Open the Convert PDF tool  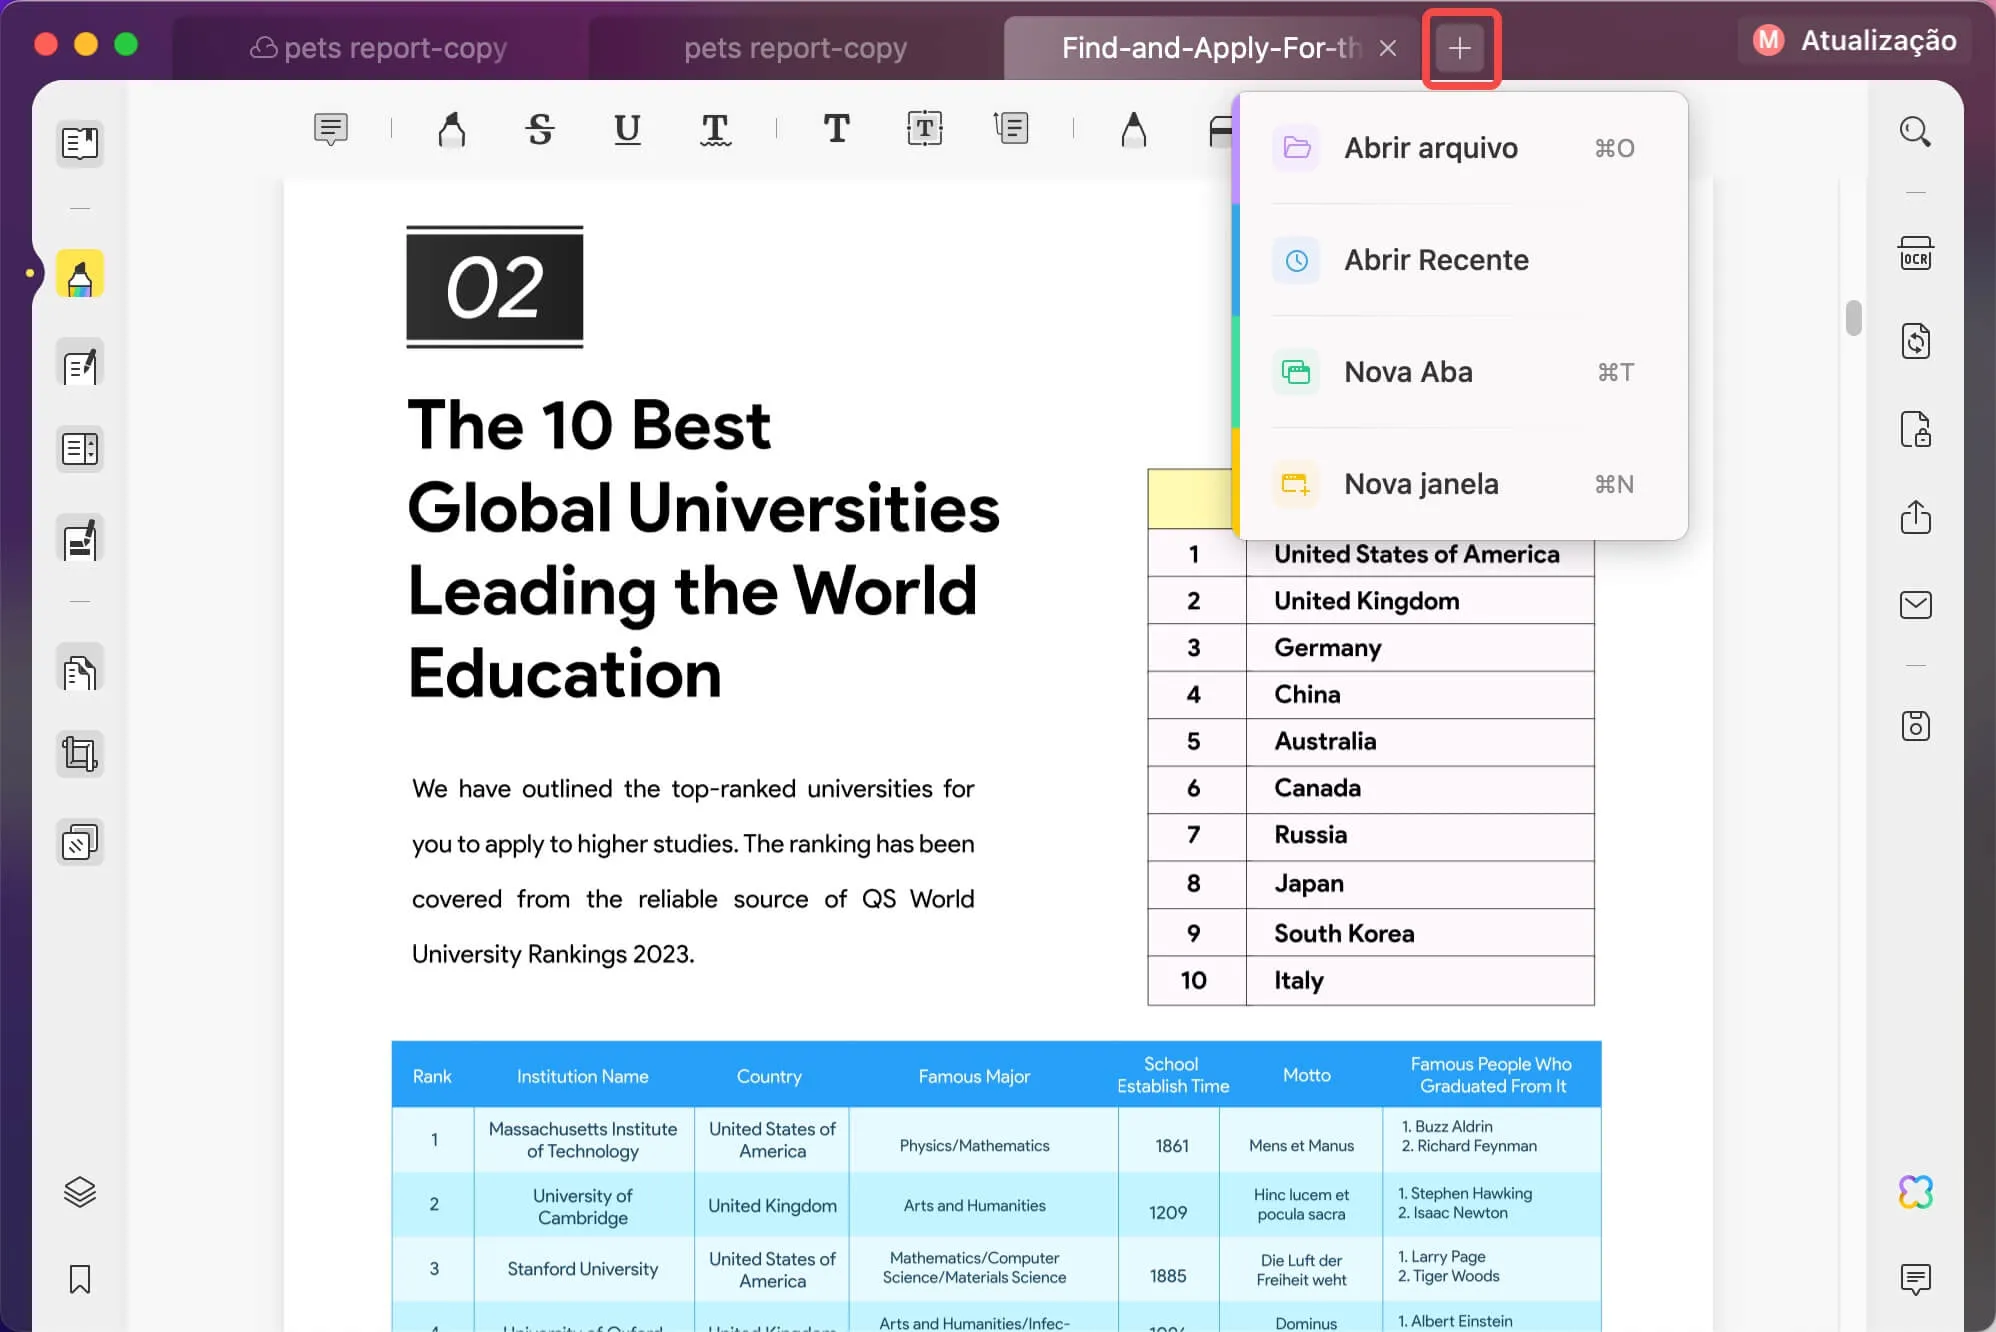1915,341
